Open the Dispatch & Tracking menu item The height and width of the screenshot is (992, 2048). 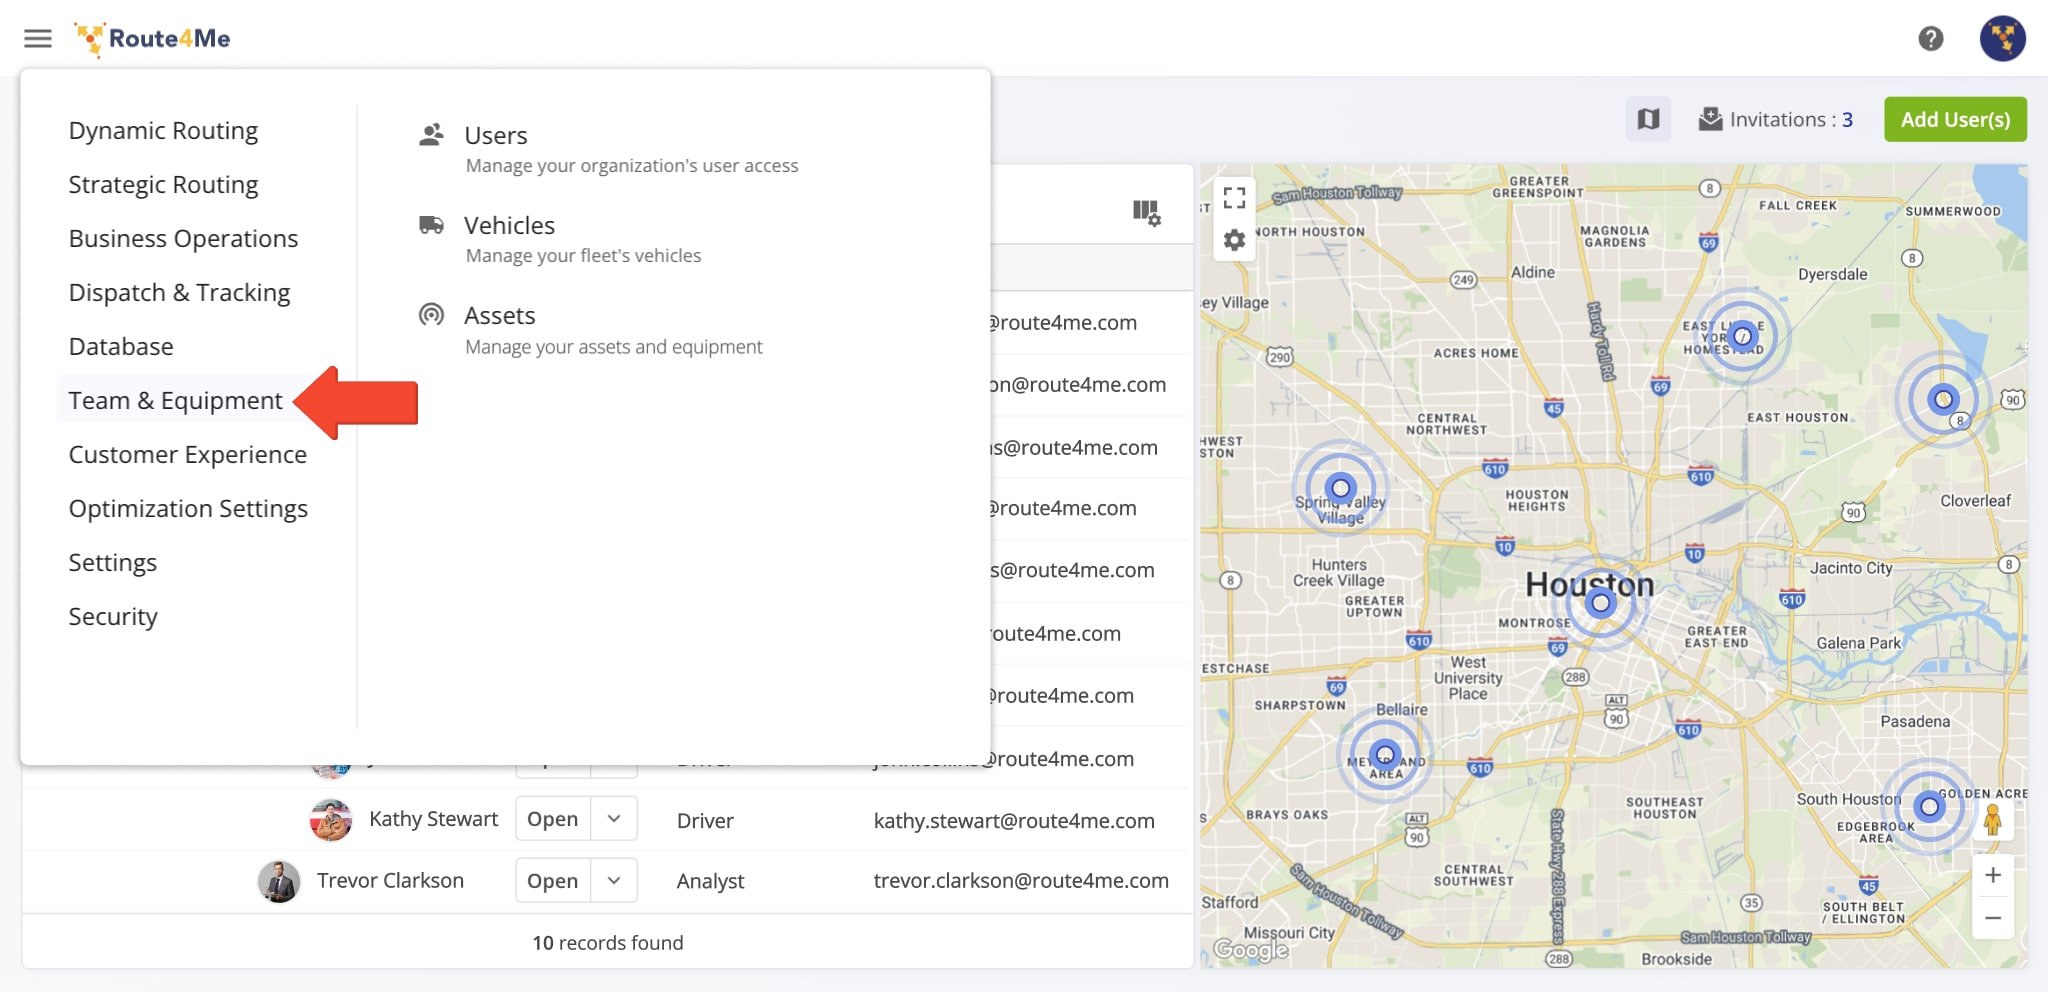(x=178, y=292)
